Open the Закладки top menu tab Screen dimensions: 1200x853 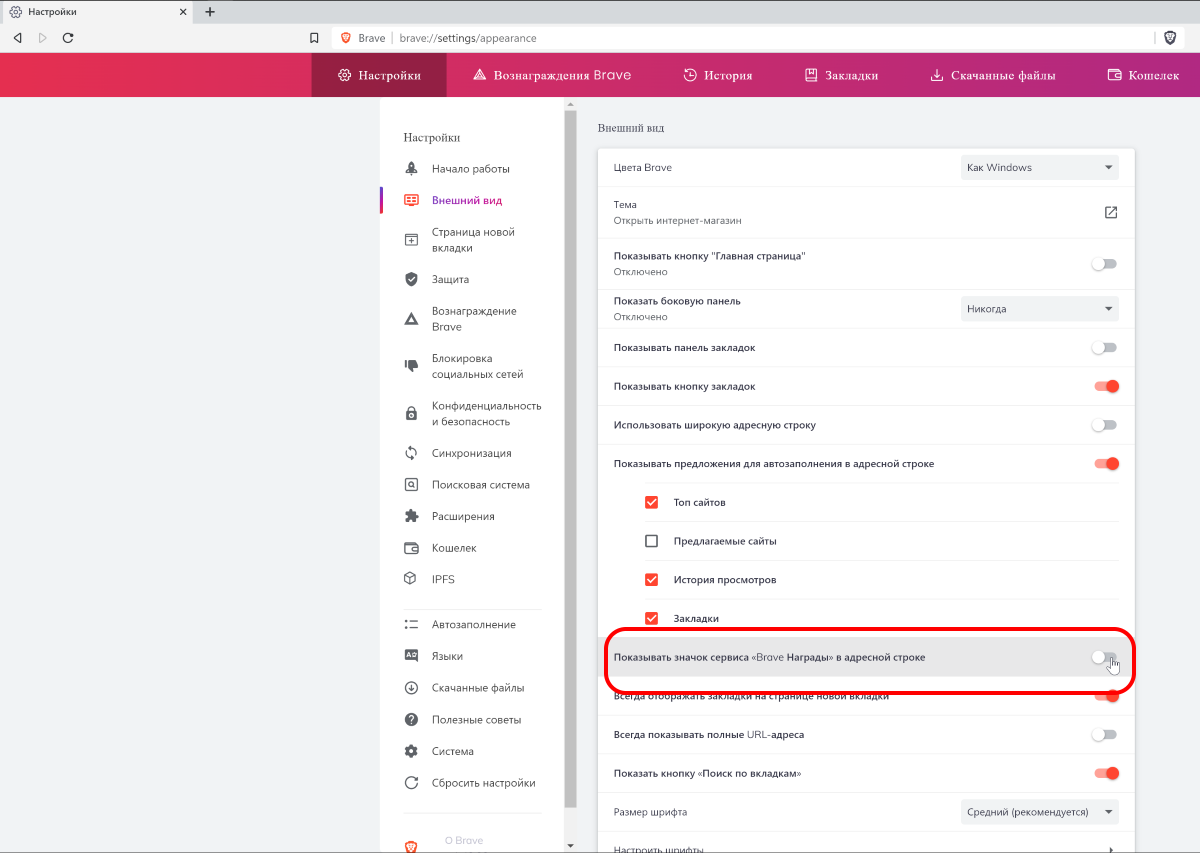click(x=841, y=75)
